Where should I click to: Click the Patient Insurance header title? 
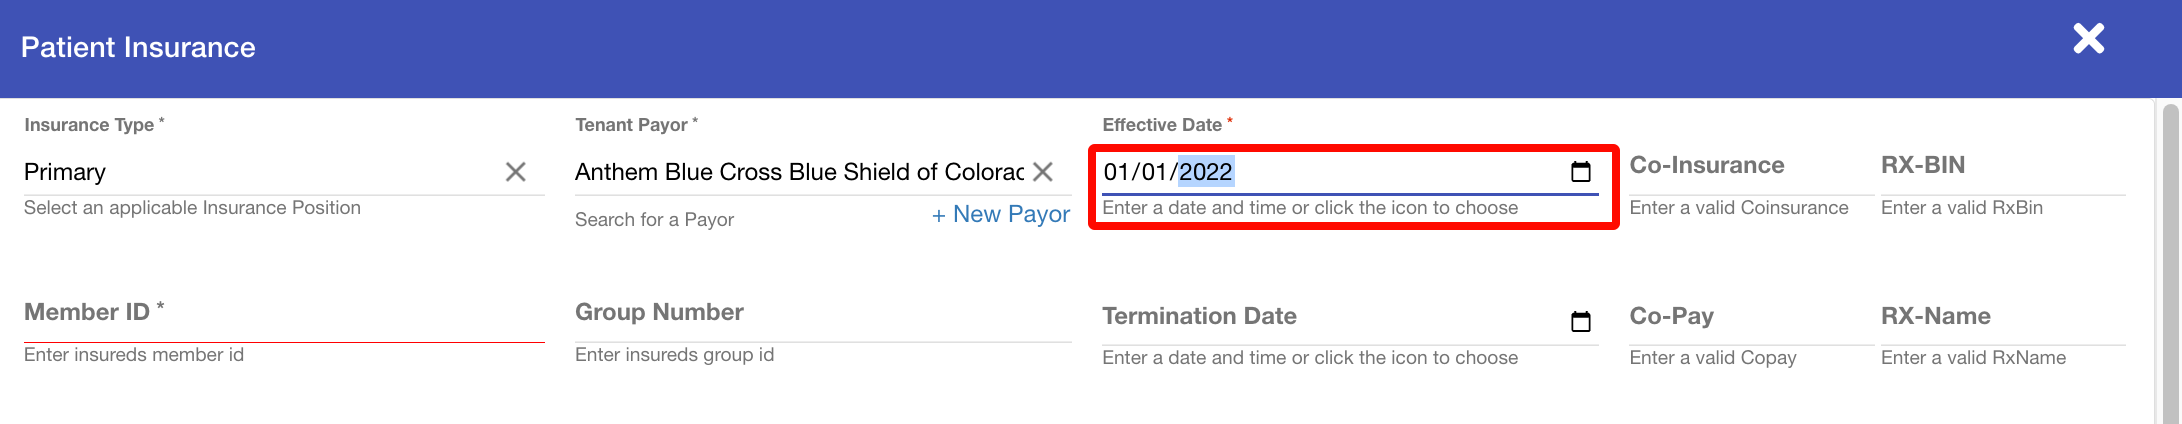coord(138,47)
